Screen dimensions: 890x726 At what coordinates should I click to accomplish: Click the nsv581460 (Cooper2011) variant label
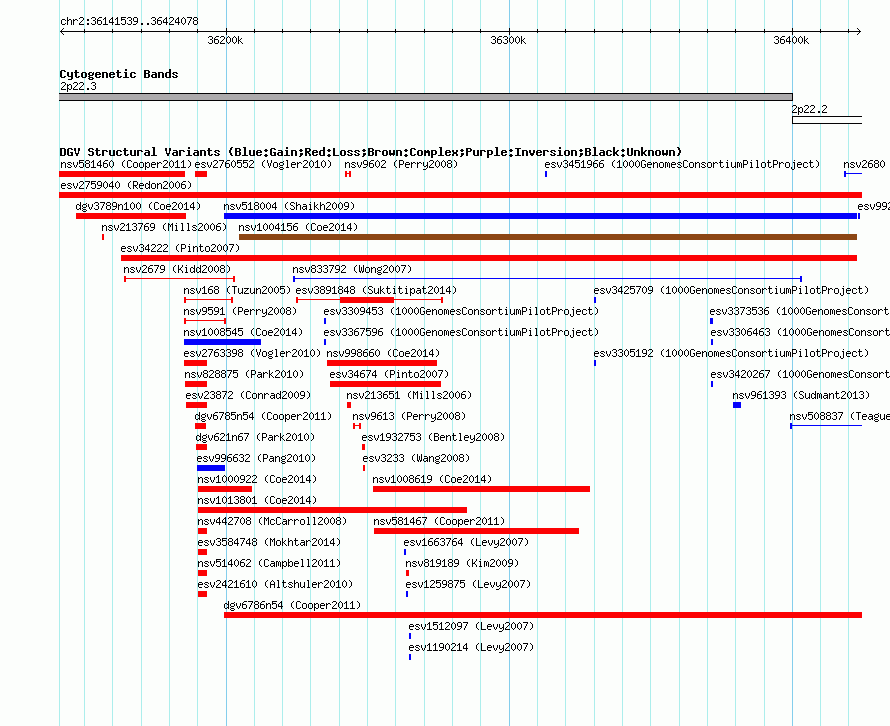pos(126,165)
